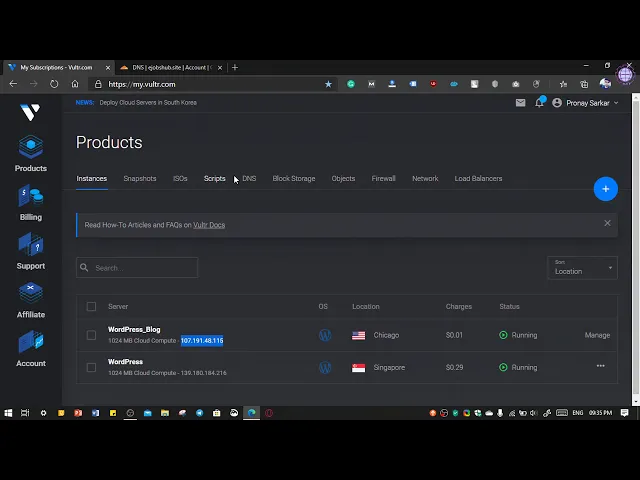Screen dimensions: 640x480
Task: Click the Vultr logo in sidebar
Action: (x=30, y=112)
